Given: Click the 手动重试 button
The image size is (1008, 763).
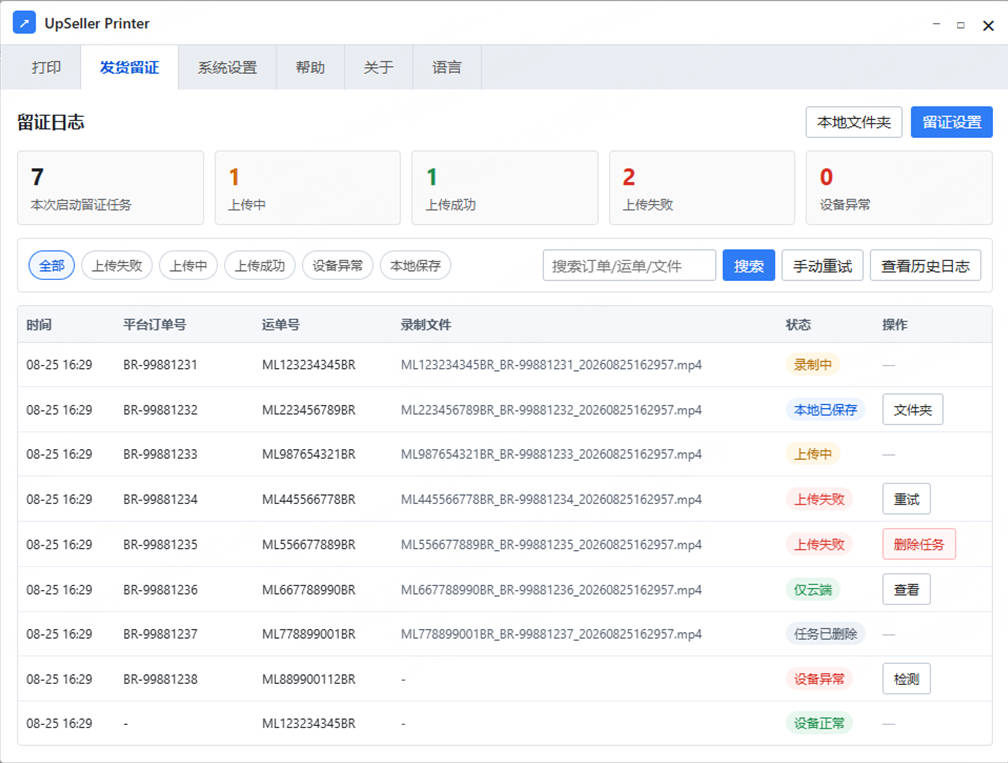Looking at the screenshot, I should (x=822, y=265).
